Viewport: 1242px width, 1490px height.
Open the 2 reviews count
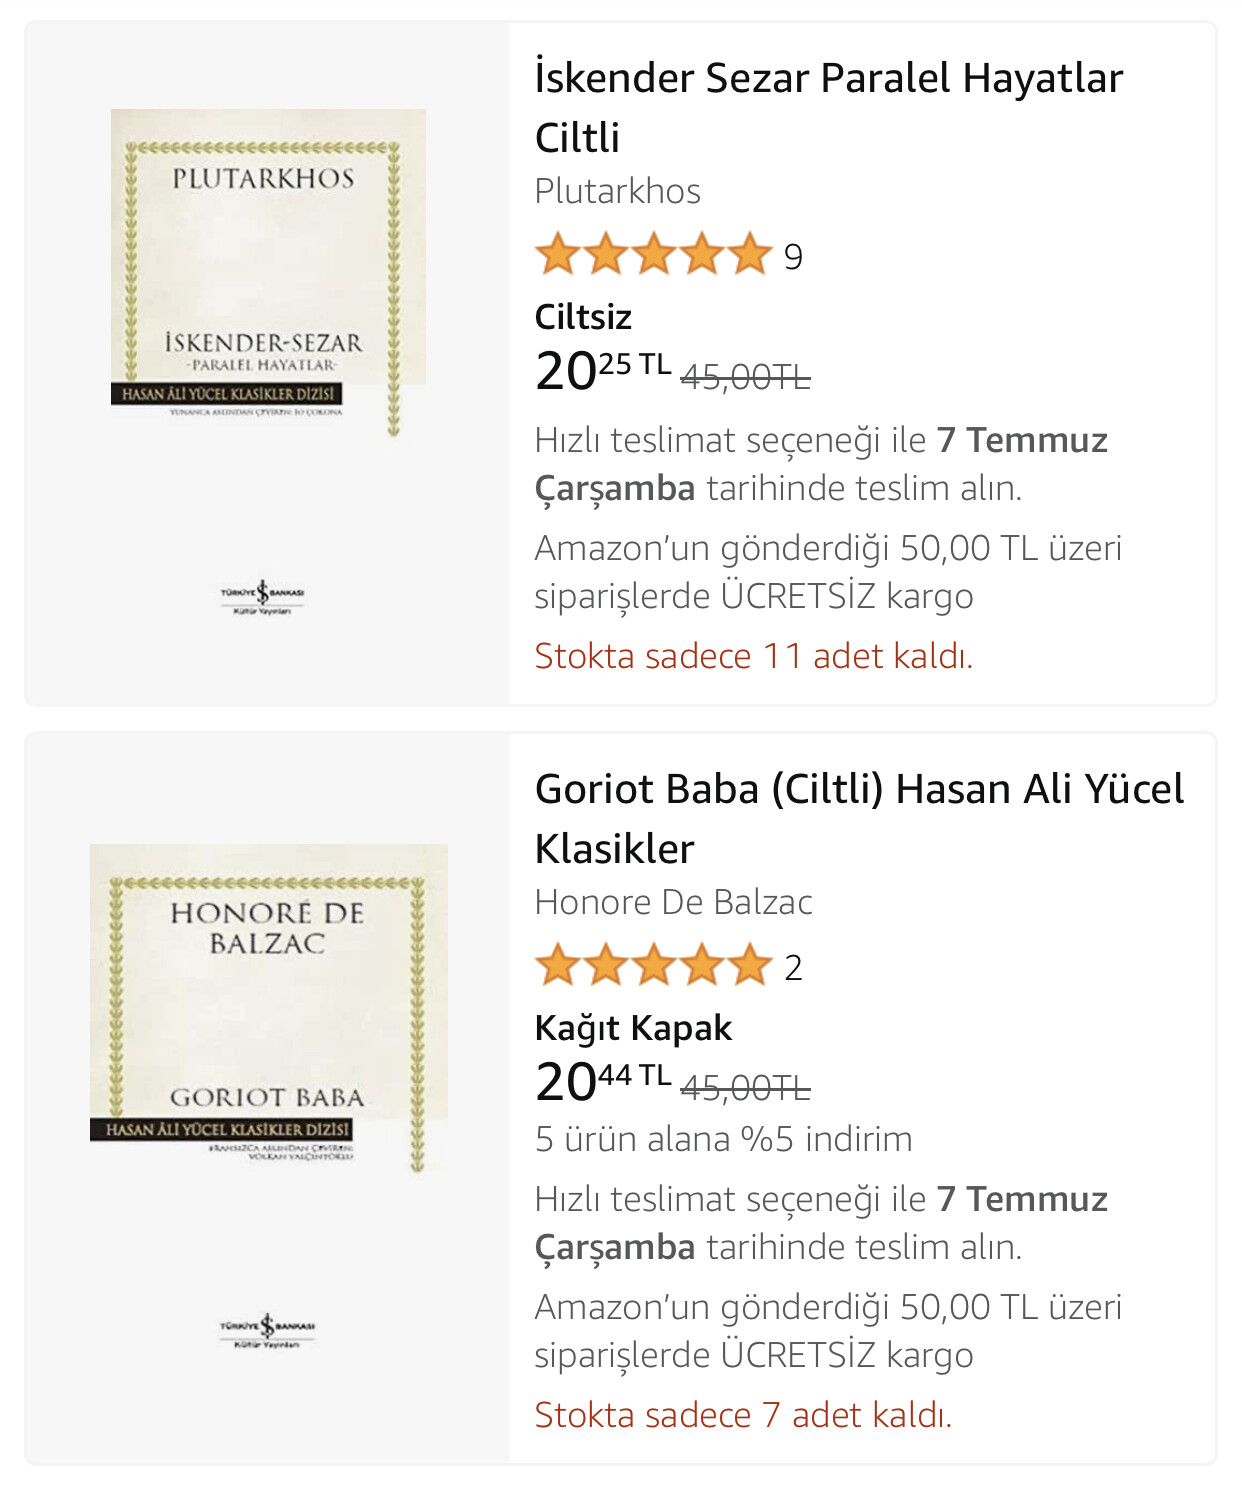point(793,968)
